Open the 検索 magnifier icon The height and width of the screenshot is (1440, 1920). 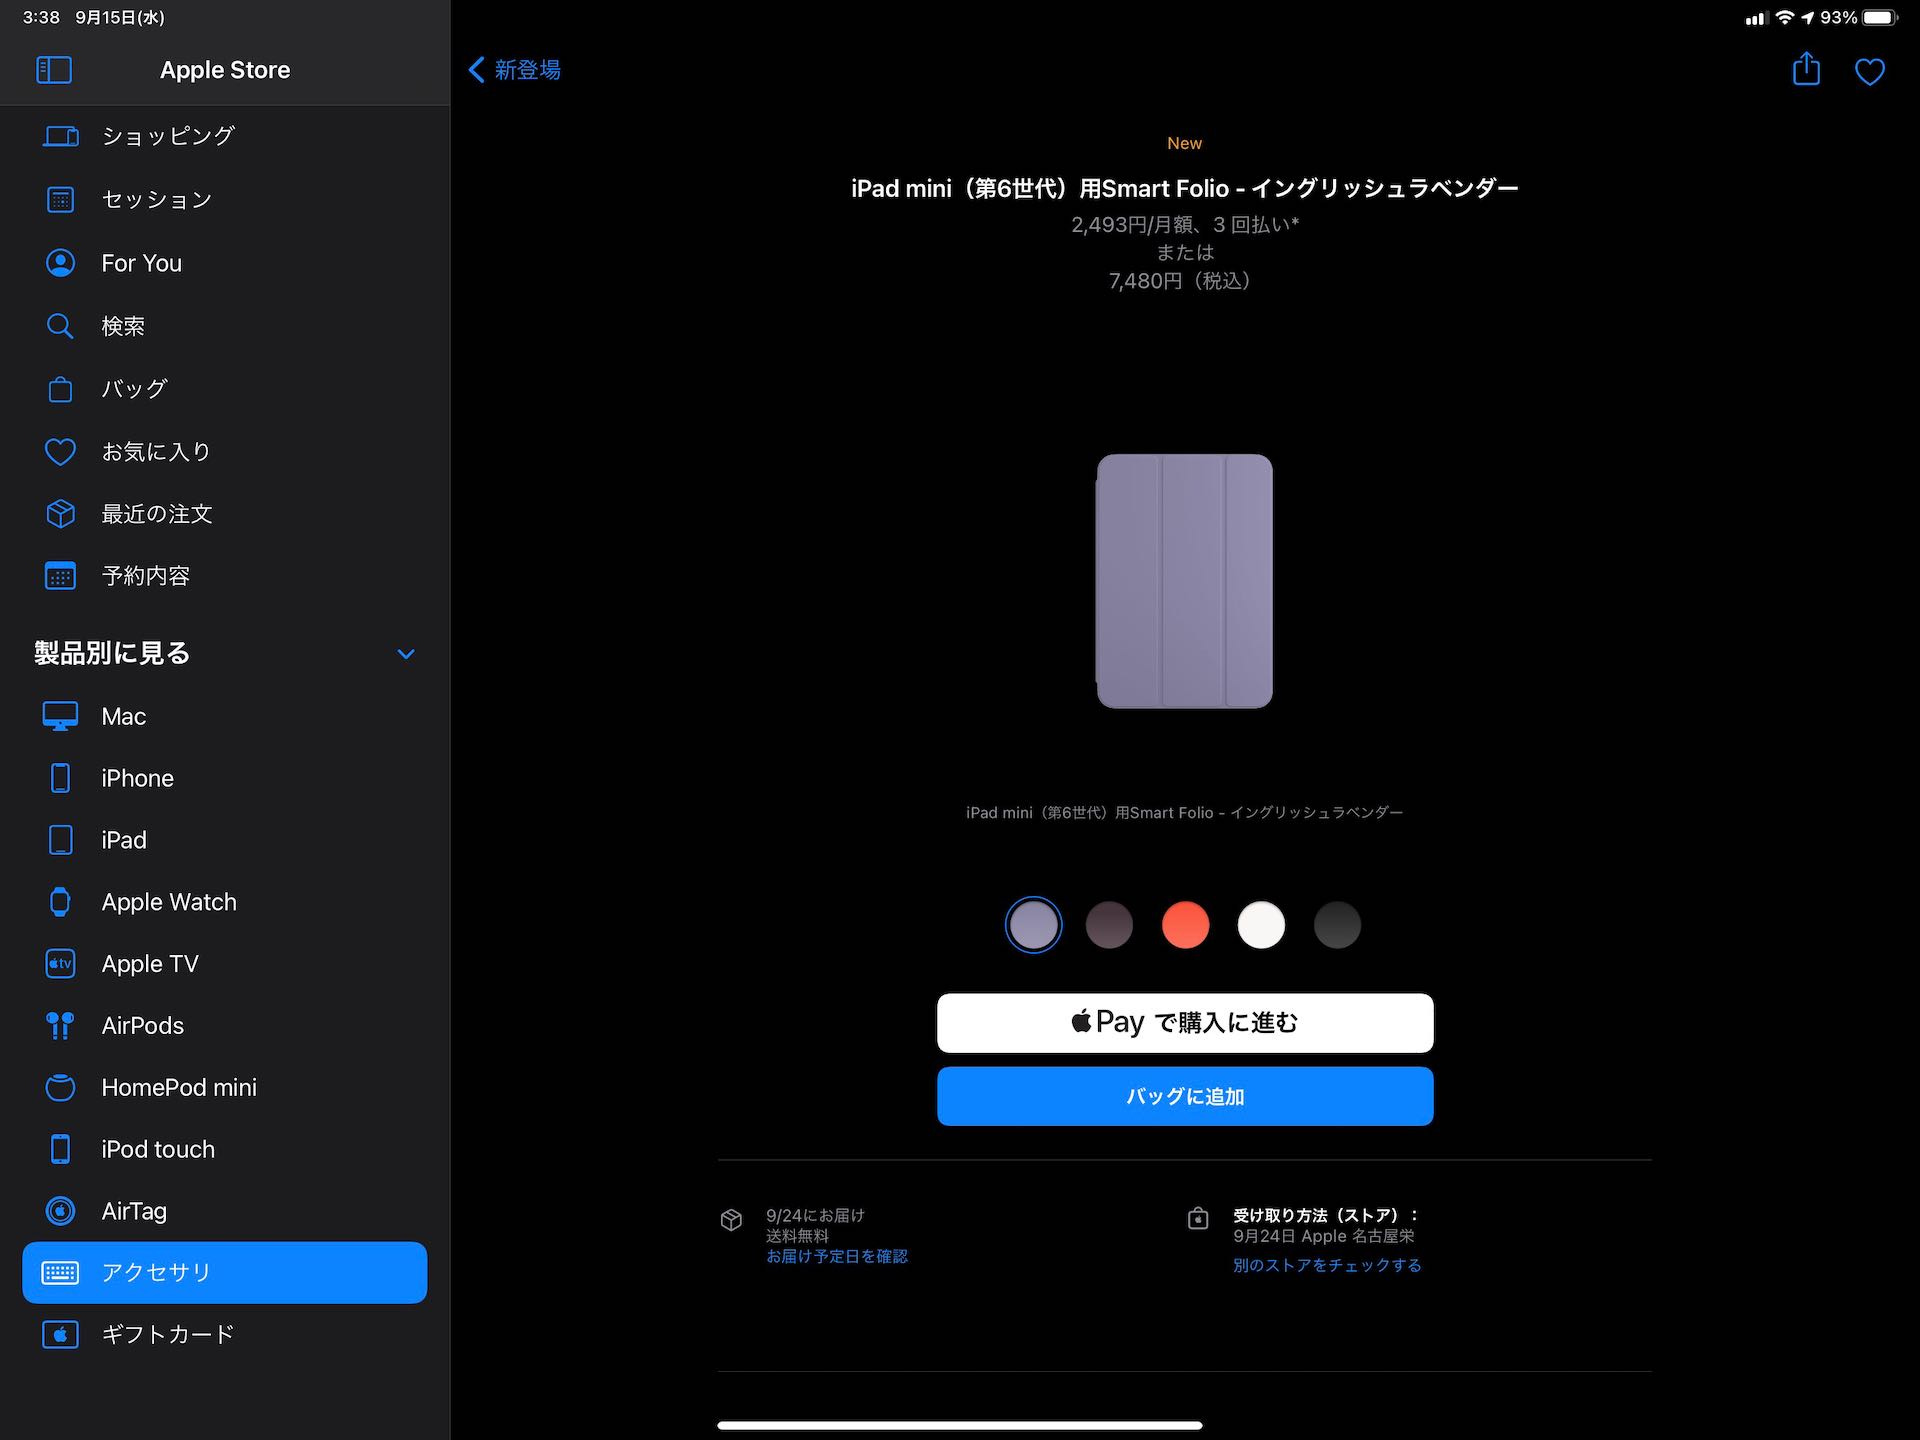60,326
